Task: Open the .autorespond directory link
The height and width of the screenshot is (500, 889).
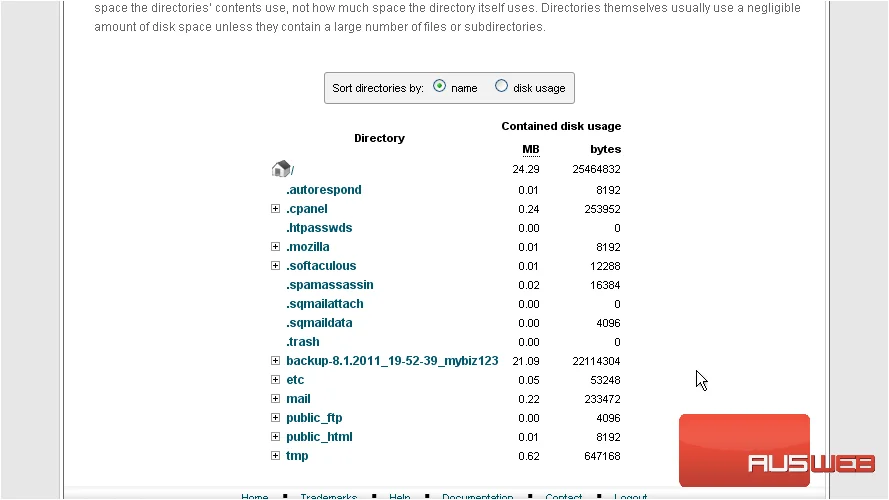Action: pos(324,190)
